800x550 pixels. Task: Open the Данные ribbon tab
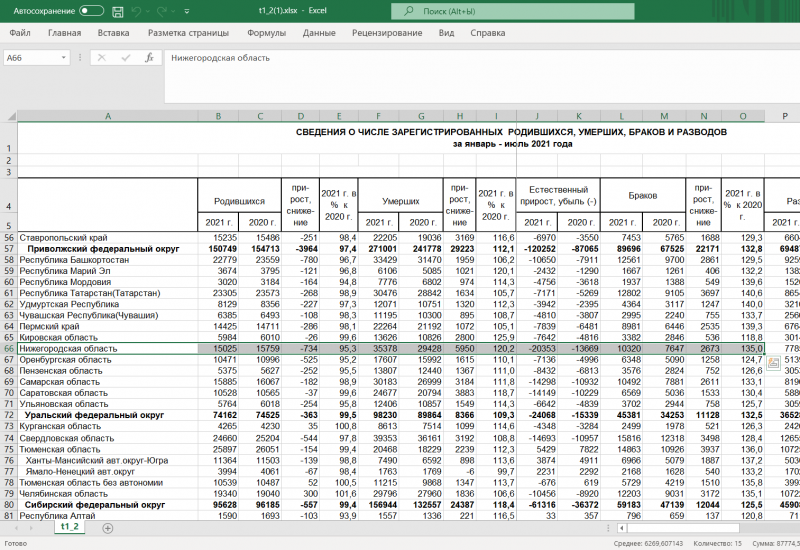(319, 33)
